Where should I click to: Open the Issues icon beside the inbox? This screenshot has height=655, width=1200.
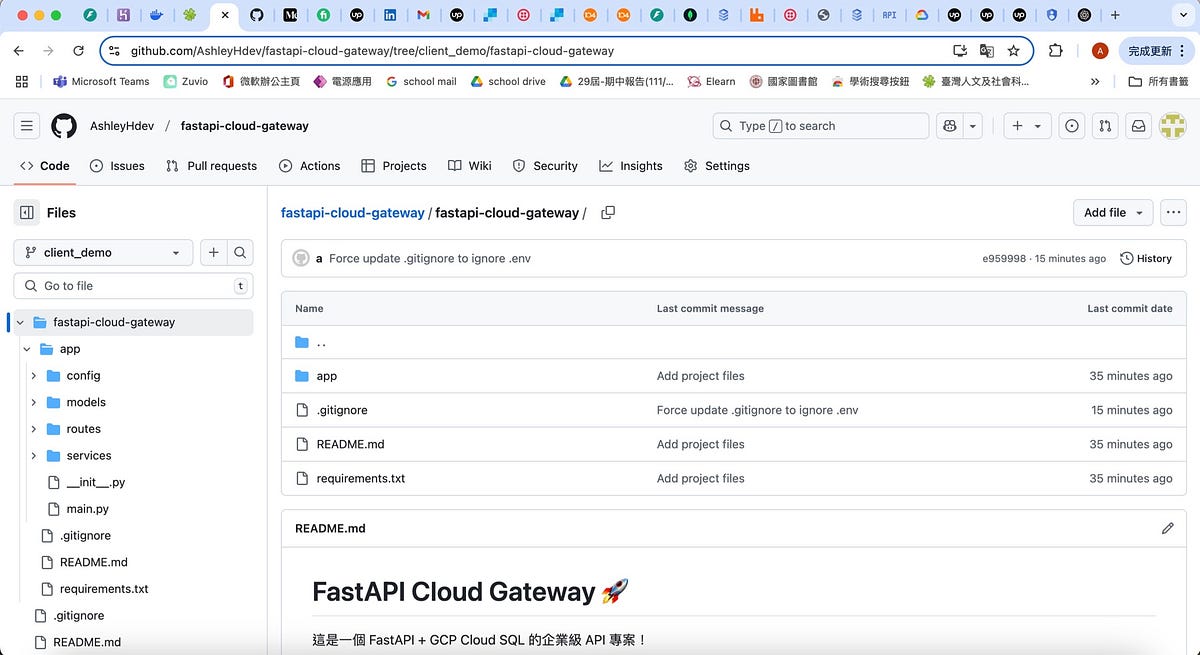[1070, 125]
